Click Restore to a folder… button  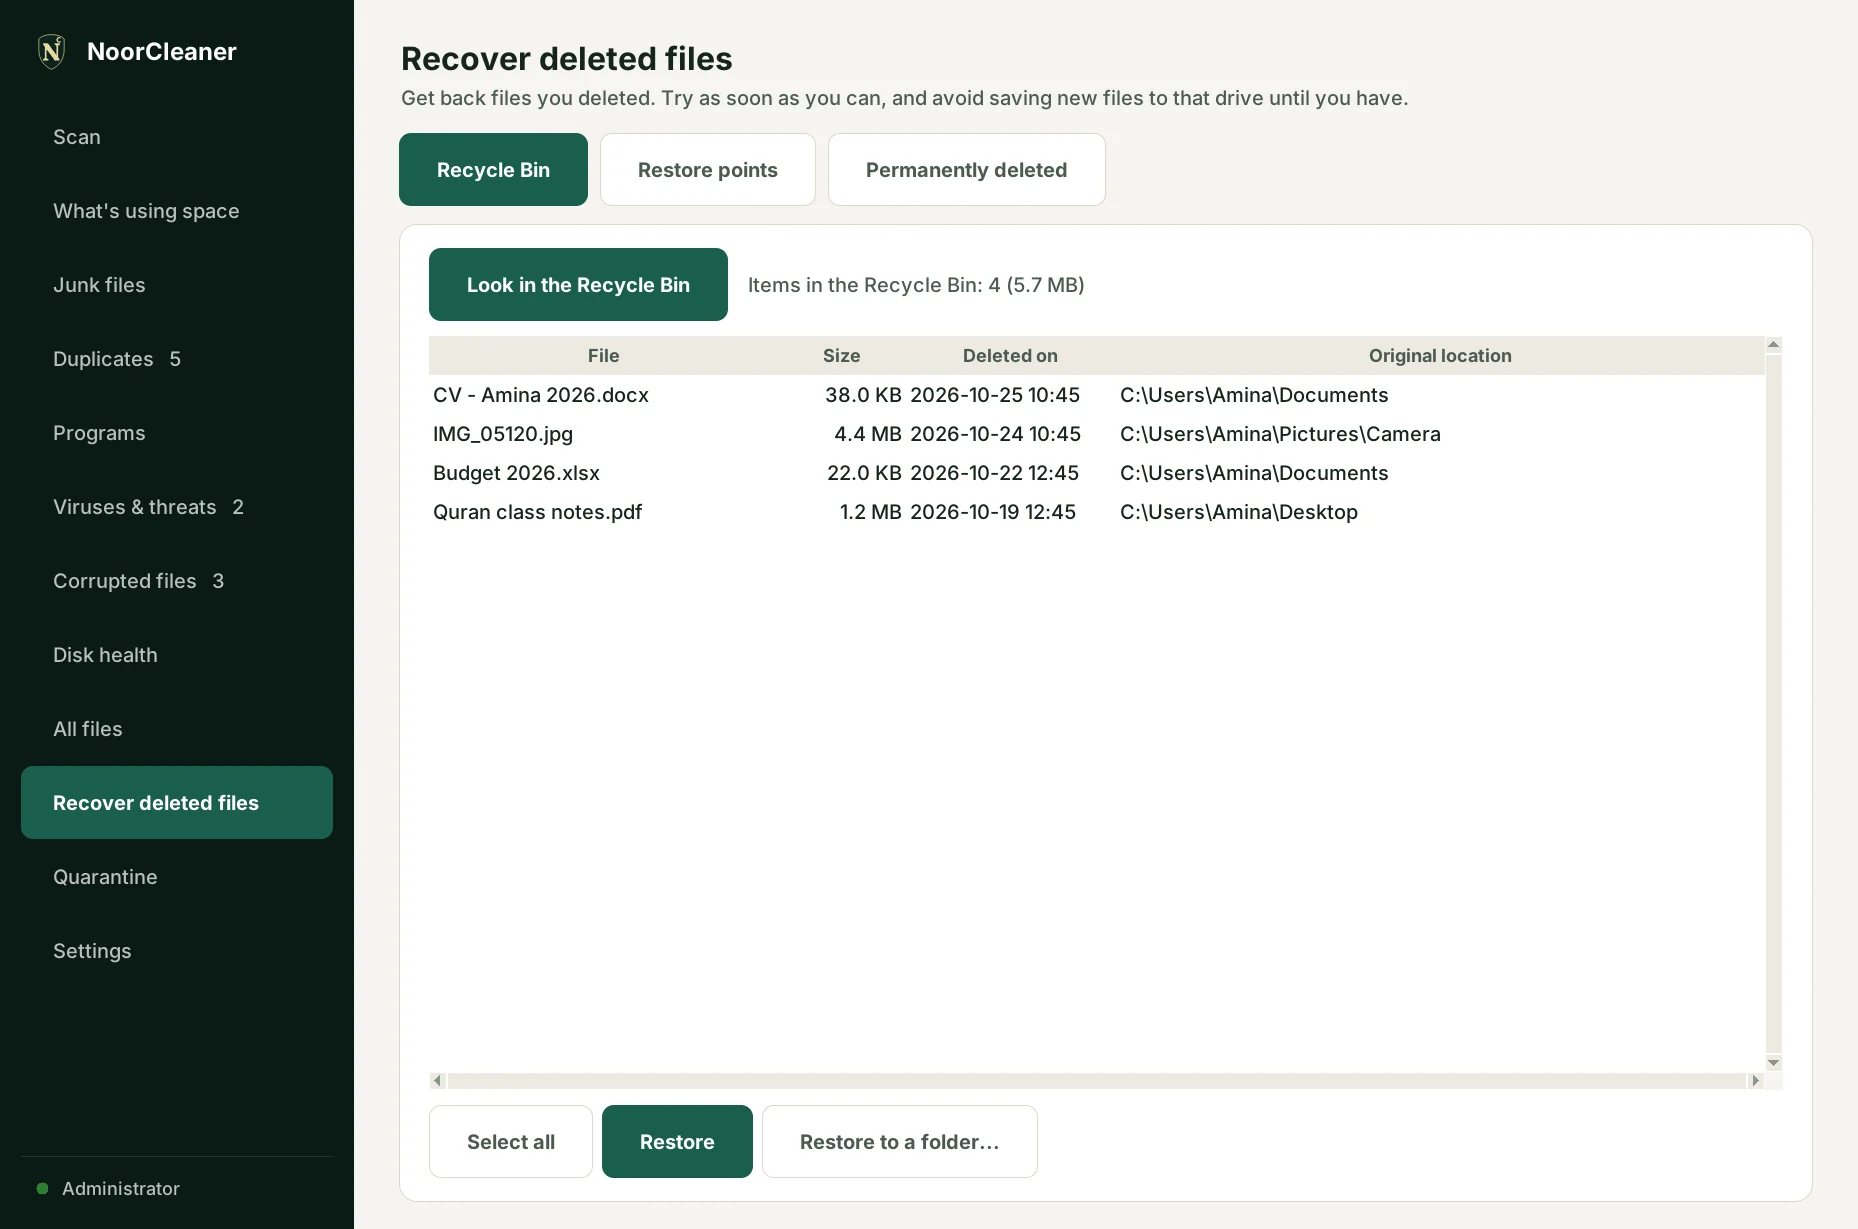click(x=900, y=1142)
